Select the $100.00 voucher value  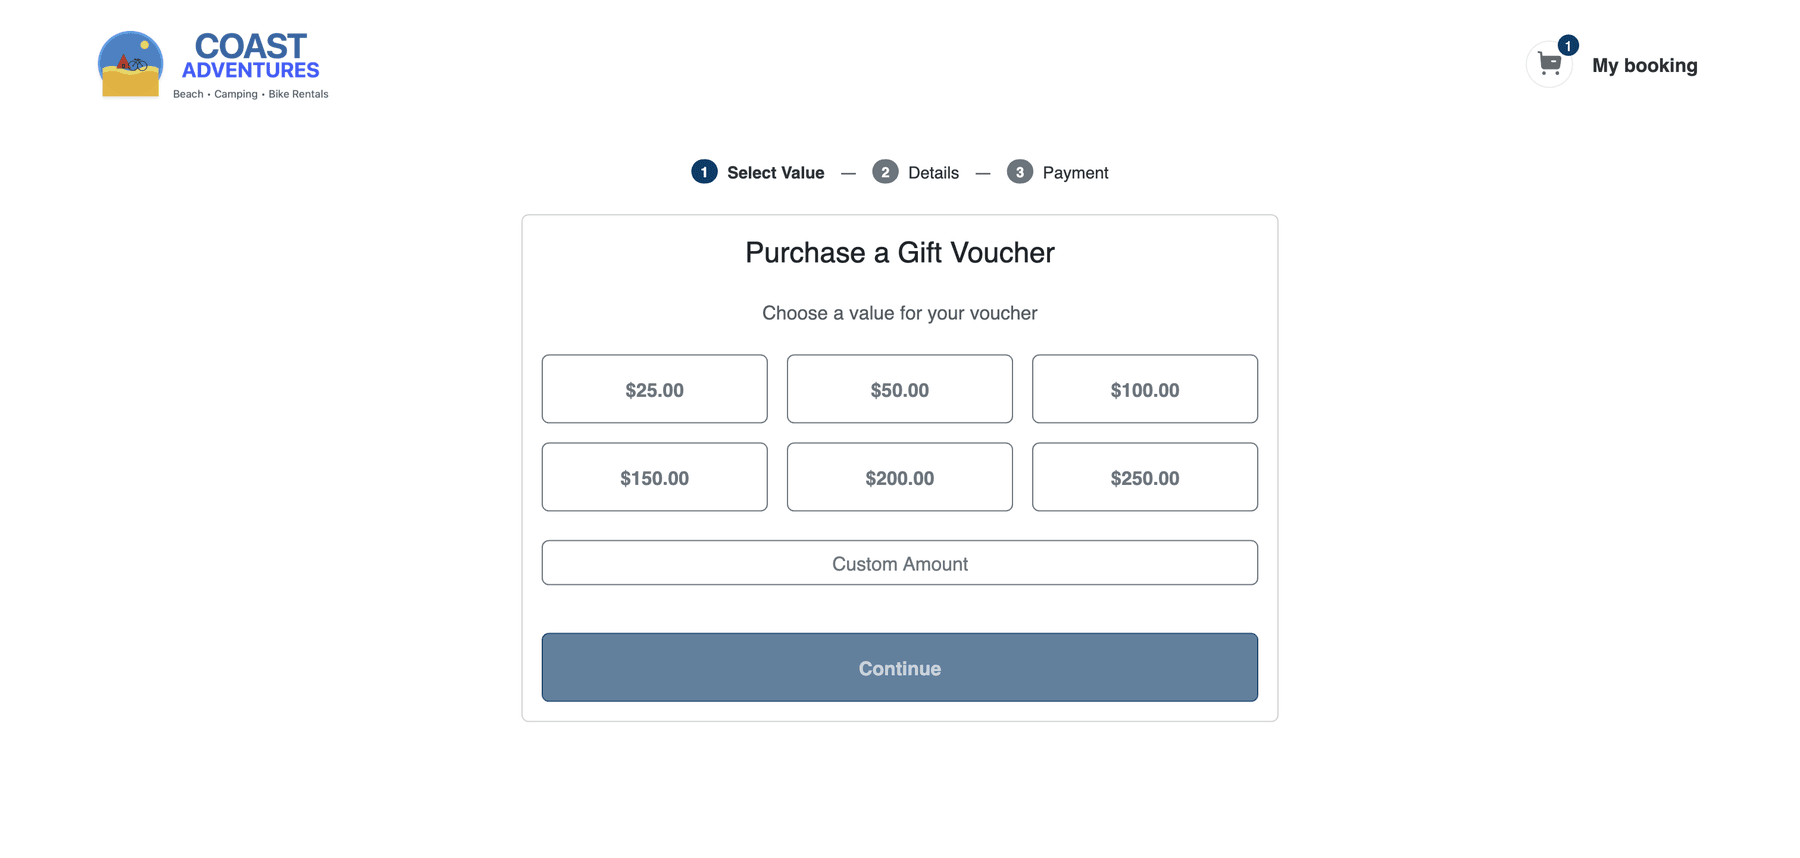1144,389
